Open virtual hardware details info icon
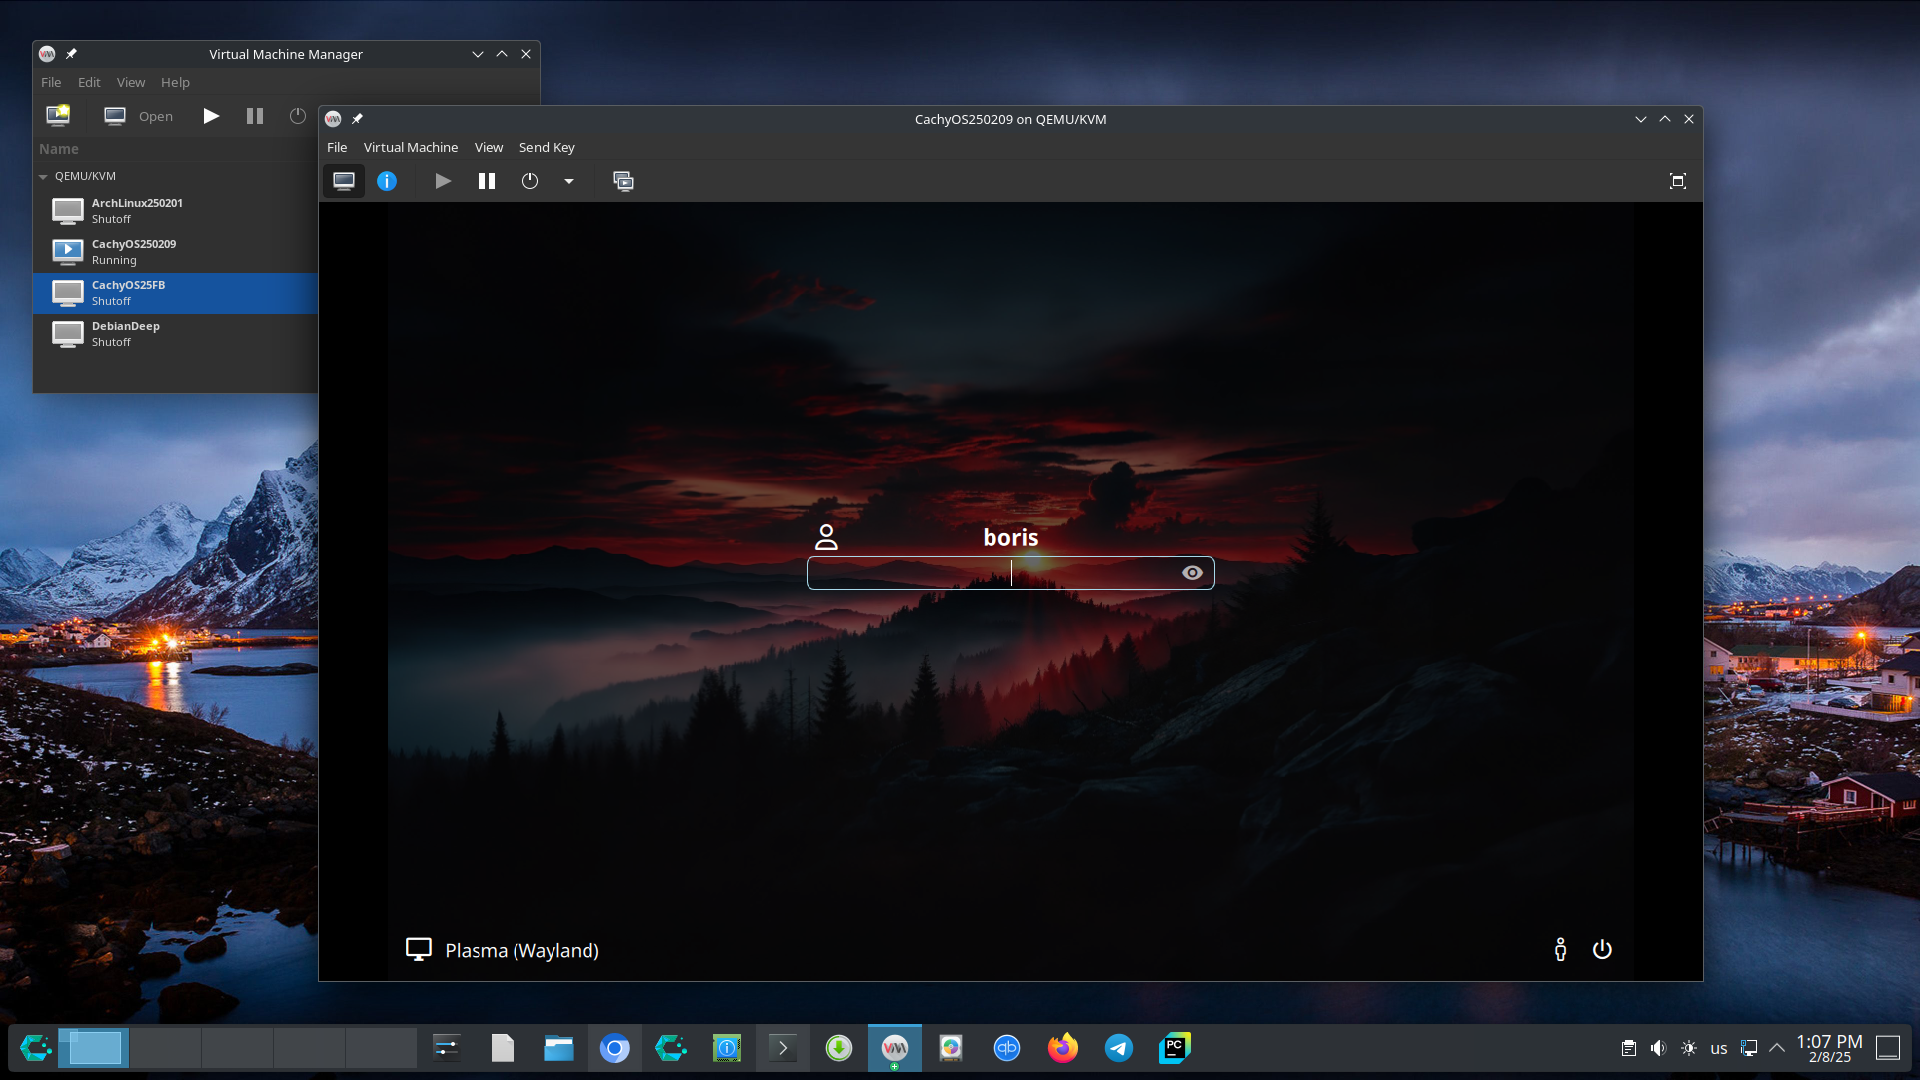 (x=387, y=181)
